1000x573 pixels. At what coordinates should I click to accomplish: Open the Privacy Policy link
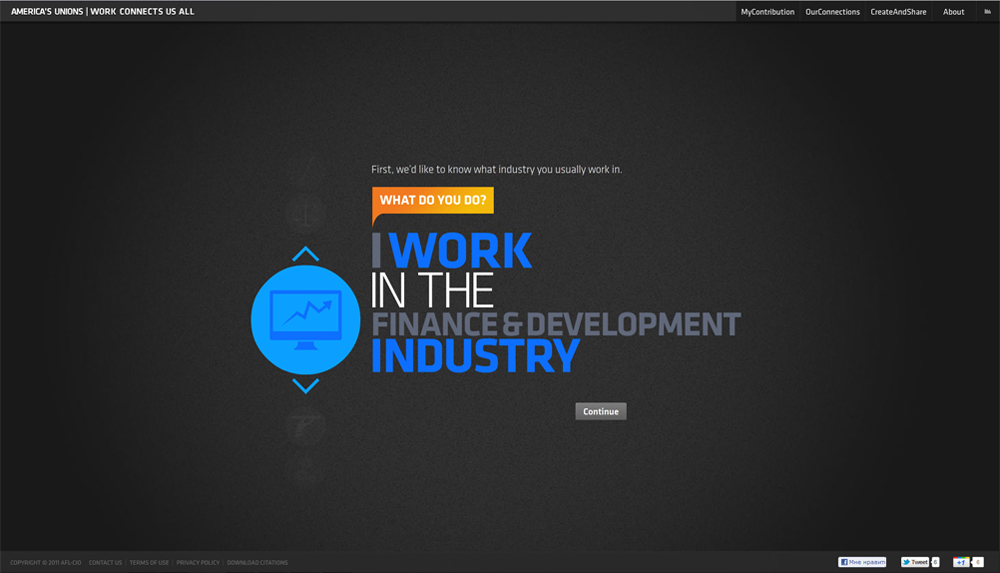pos(198,563)
